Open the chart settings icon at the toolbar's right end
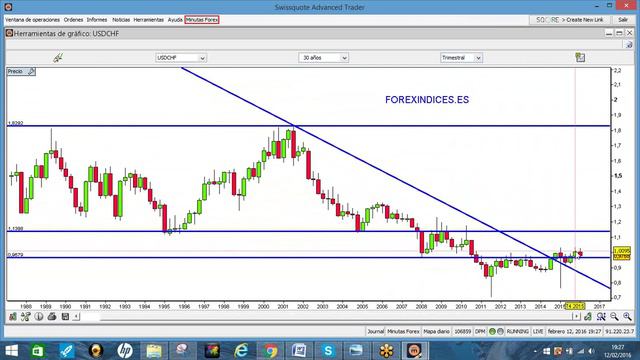The image size is (640, 360). [x=580, y=58]
